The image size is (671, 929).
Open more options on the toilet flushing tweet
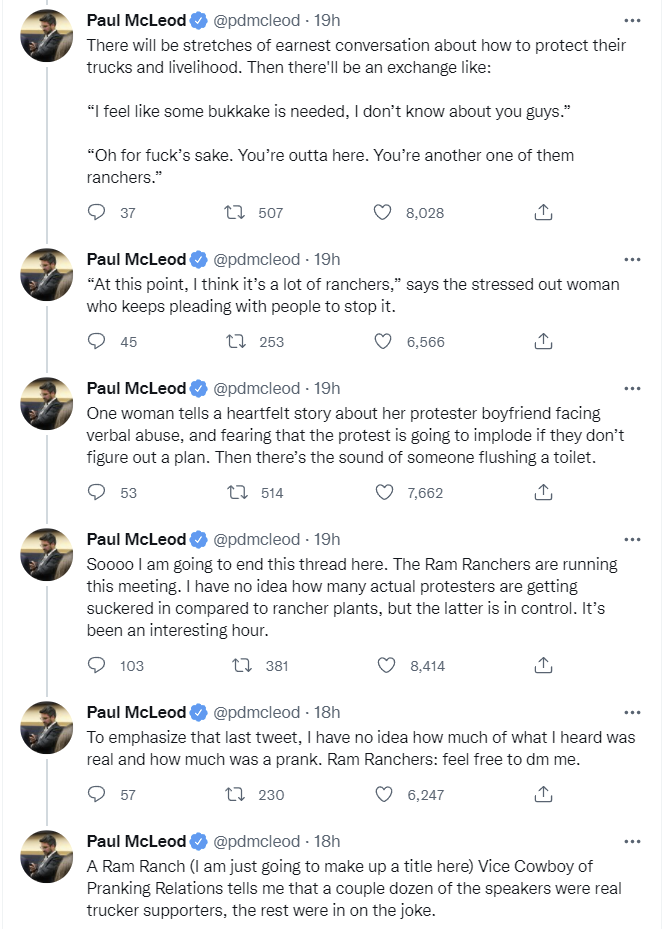click(x=632, y=388)
